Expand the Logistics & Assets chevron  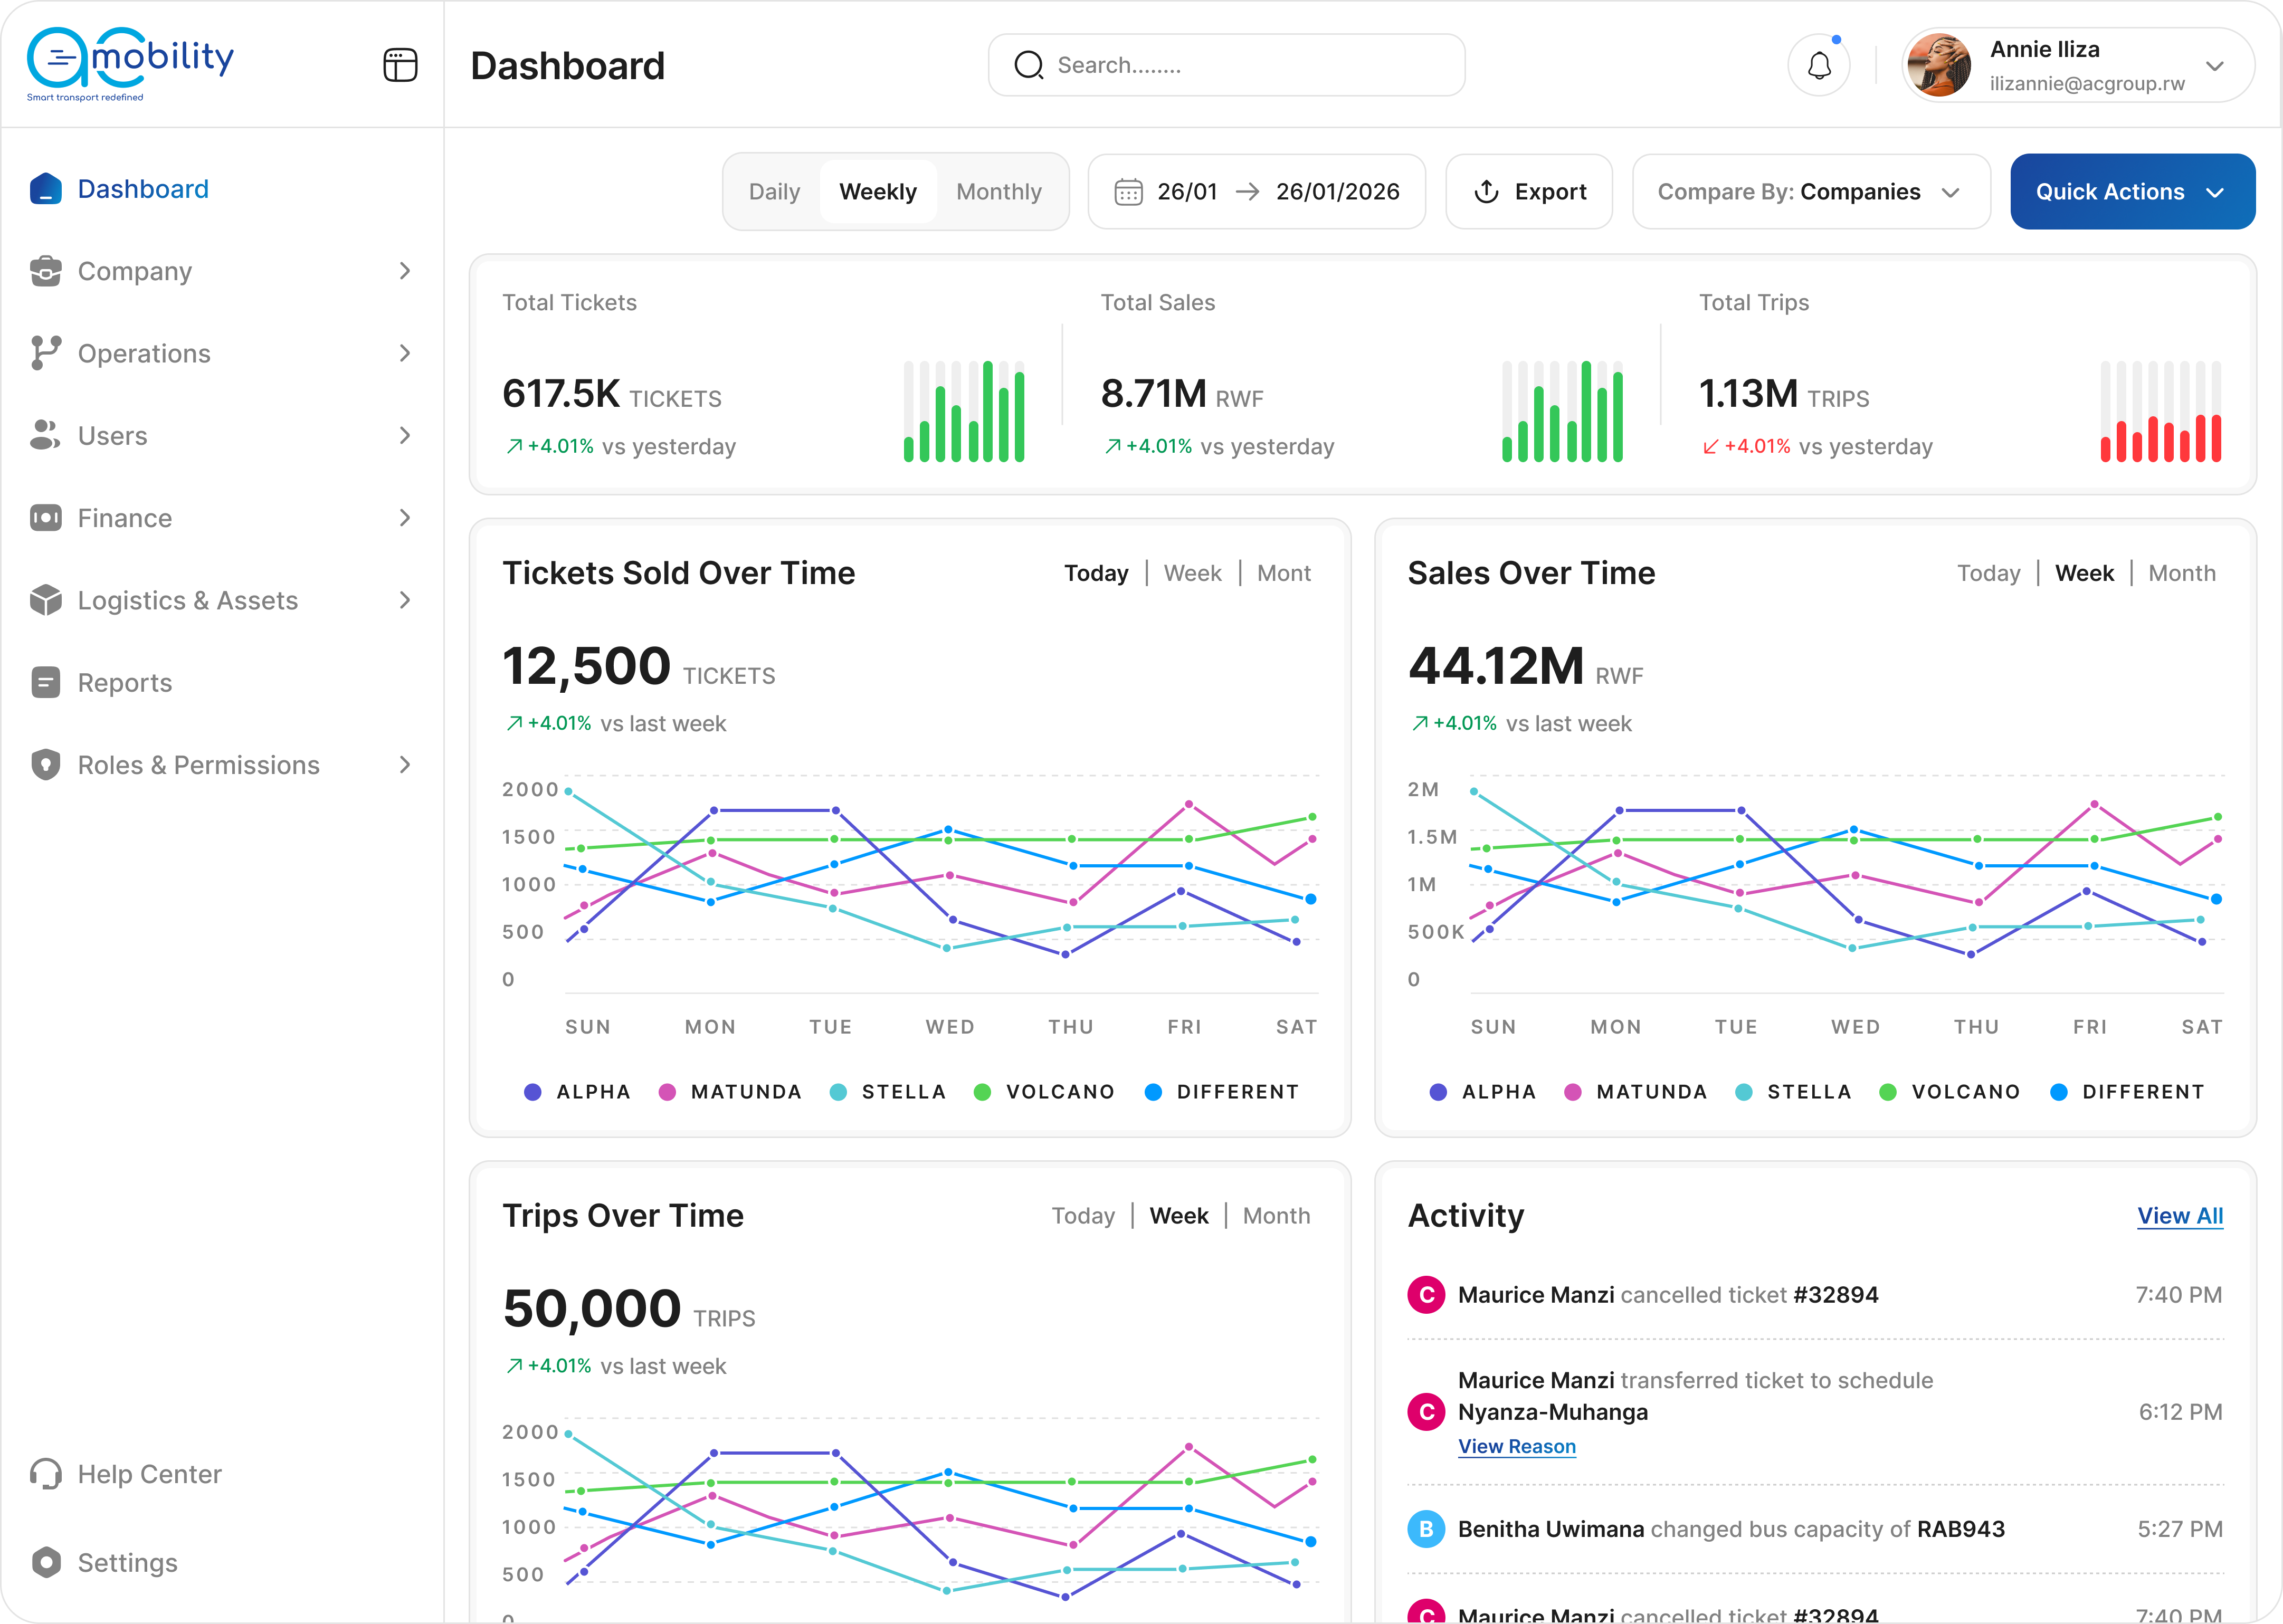click(405, 600)
